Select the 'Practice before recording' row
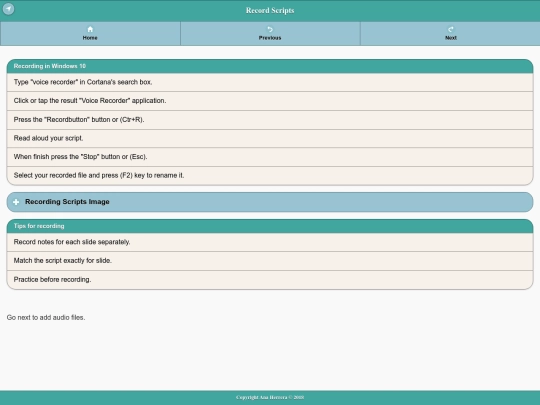 tap(270, 280)
